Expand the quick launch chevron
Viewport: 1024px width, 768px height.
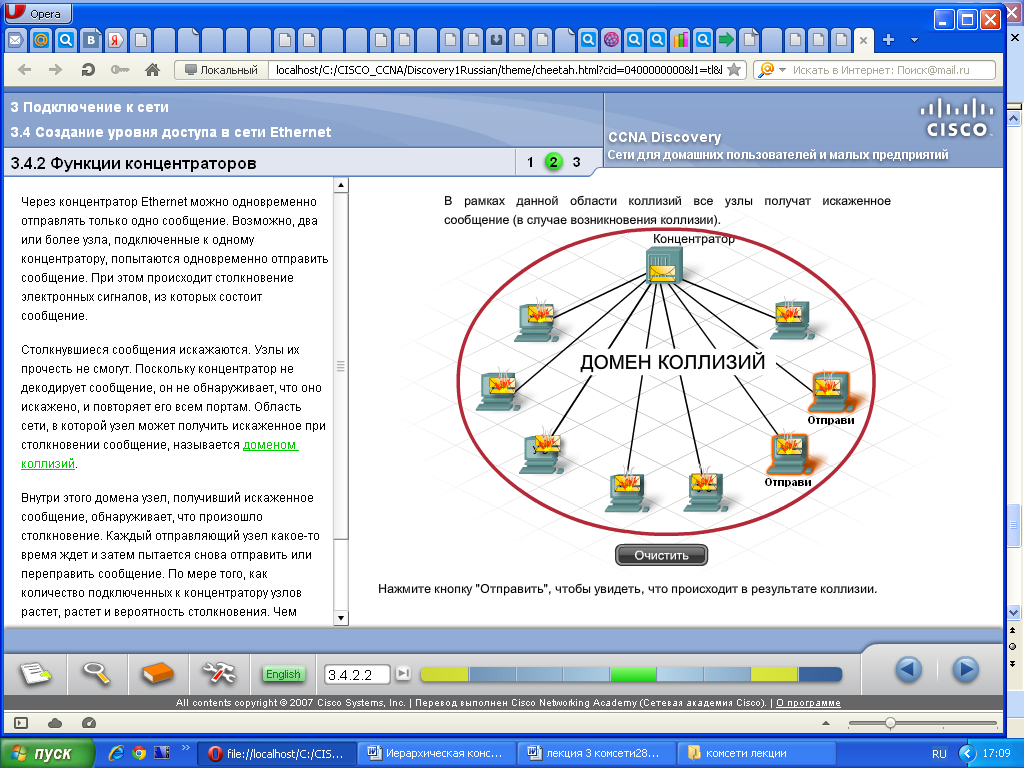pyautogui.click(x=185, y=748)
